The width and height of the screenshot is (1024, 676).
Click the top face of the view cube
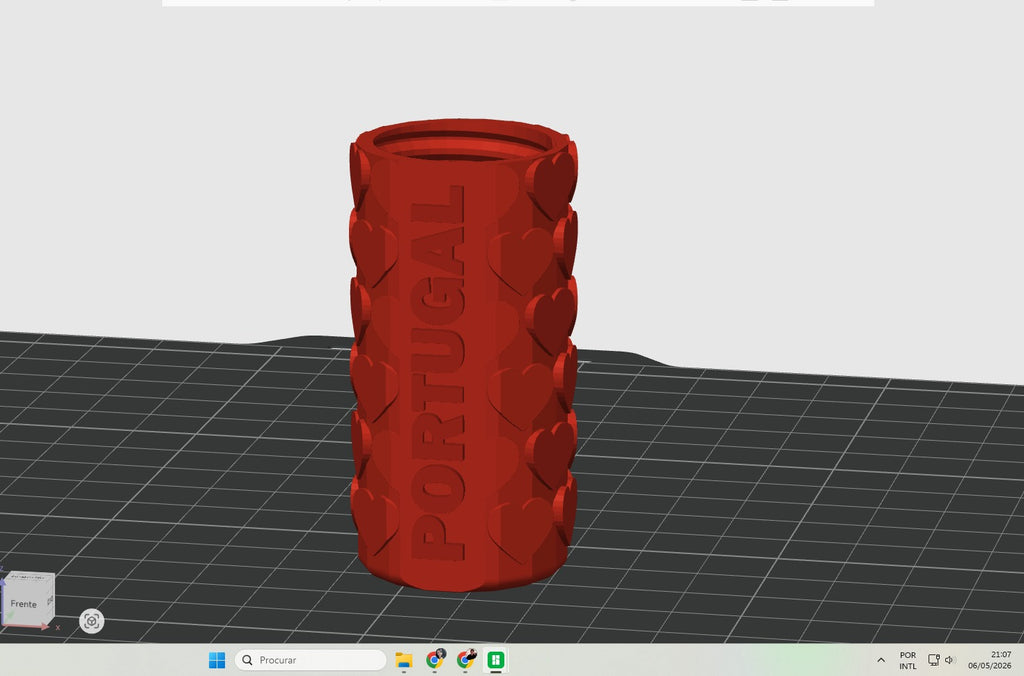pyautogui.click(x=31, y=577)
